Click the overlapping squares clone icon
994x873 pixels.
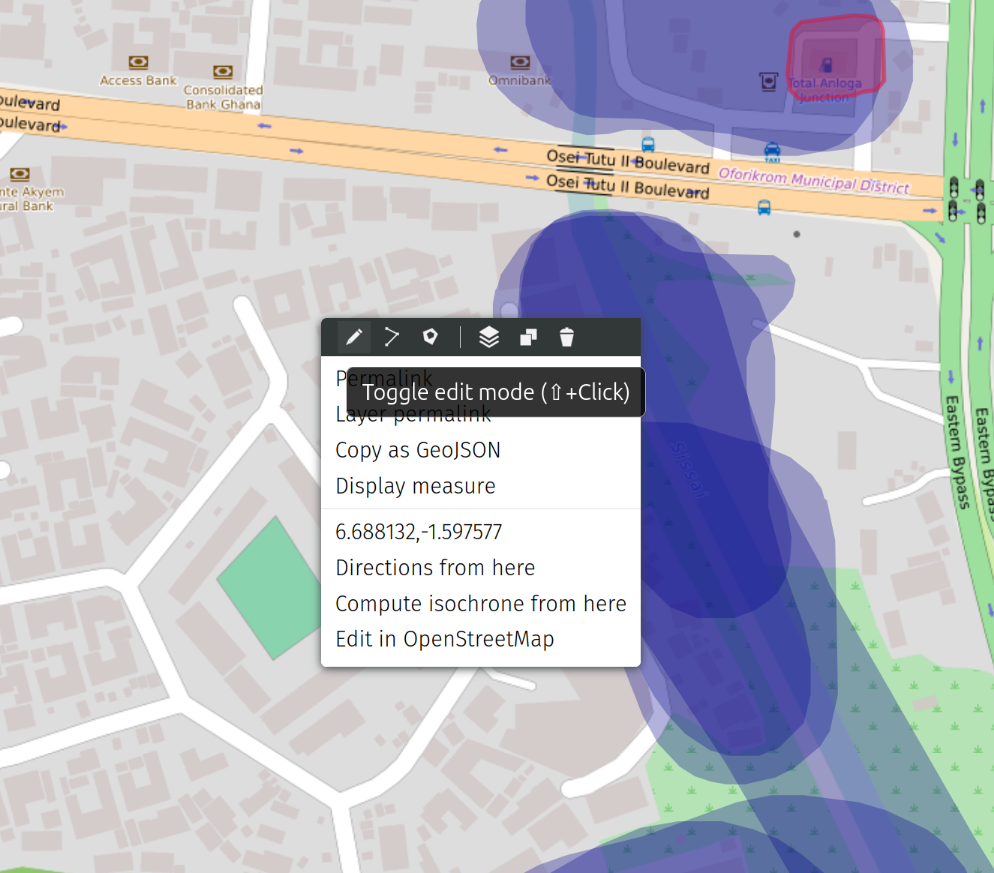pos(528,337)
